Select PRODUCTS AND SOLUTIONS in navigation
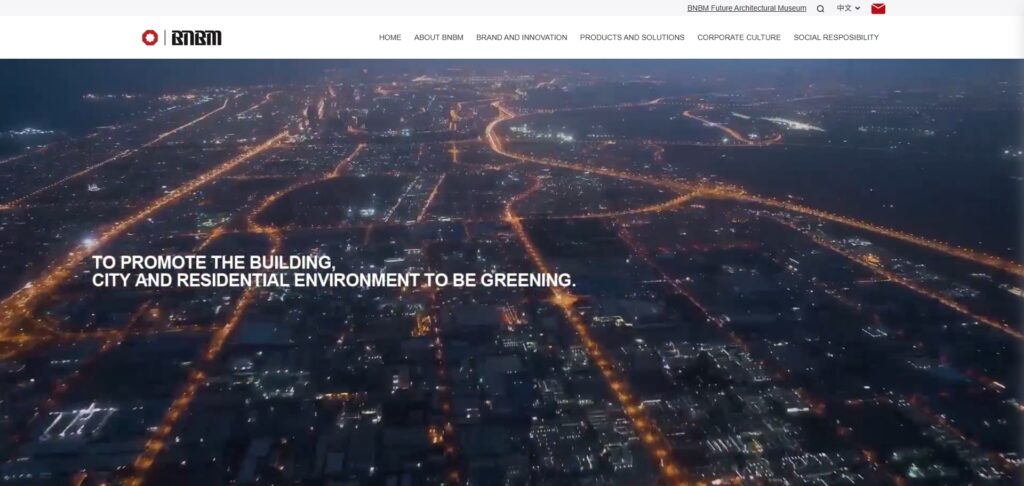The width and height of the screenshot is (1024, 486). pyautogui.click(x=632, y=38)
